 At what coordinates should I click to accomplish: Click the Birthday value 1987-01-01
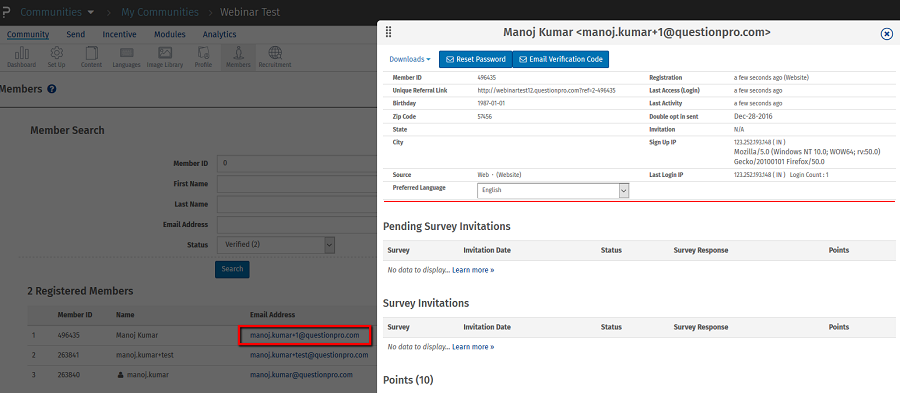pos(491,103)
